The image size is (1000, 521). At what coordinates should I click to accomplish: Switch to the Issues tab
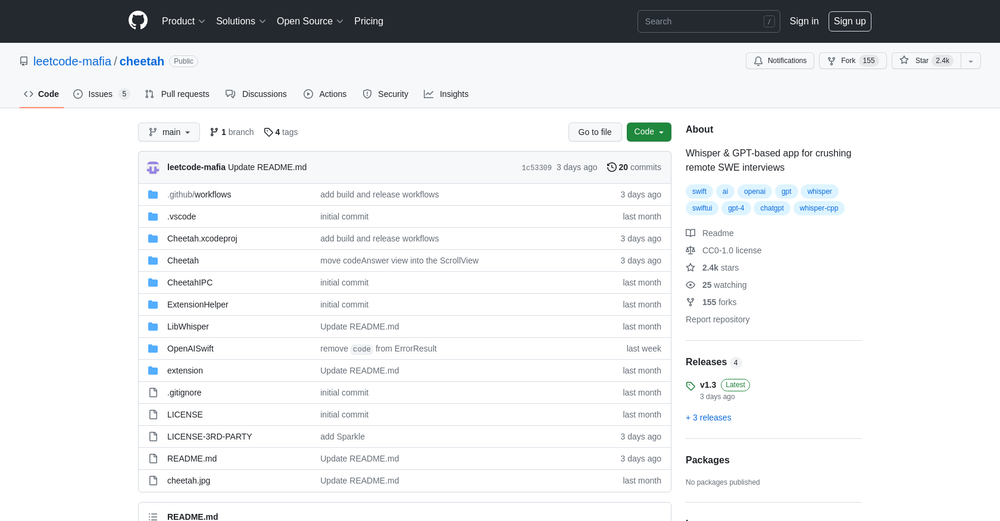(101, 94)
